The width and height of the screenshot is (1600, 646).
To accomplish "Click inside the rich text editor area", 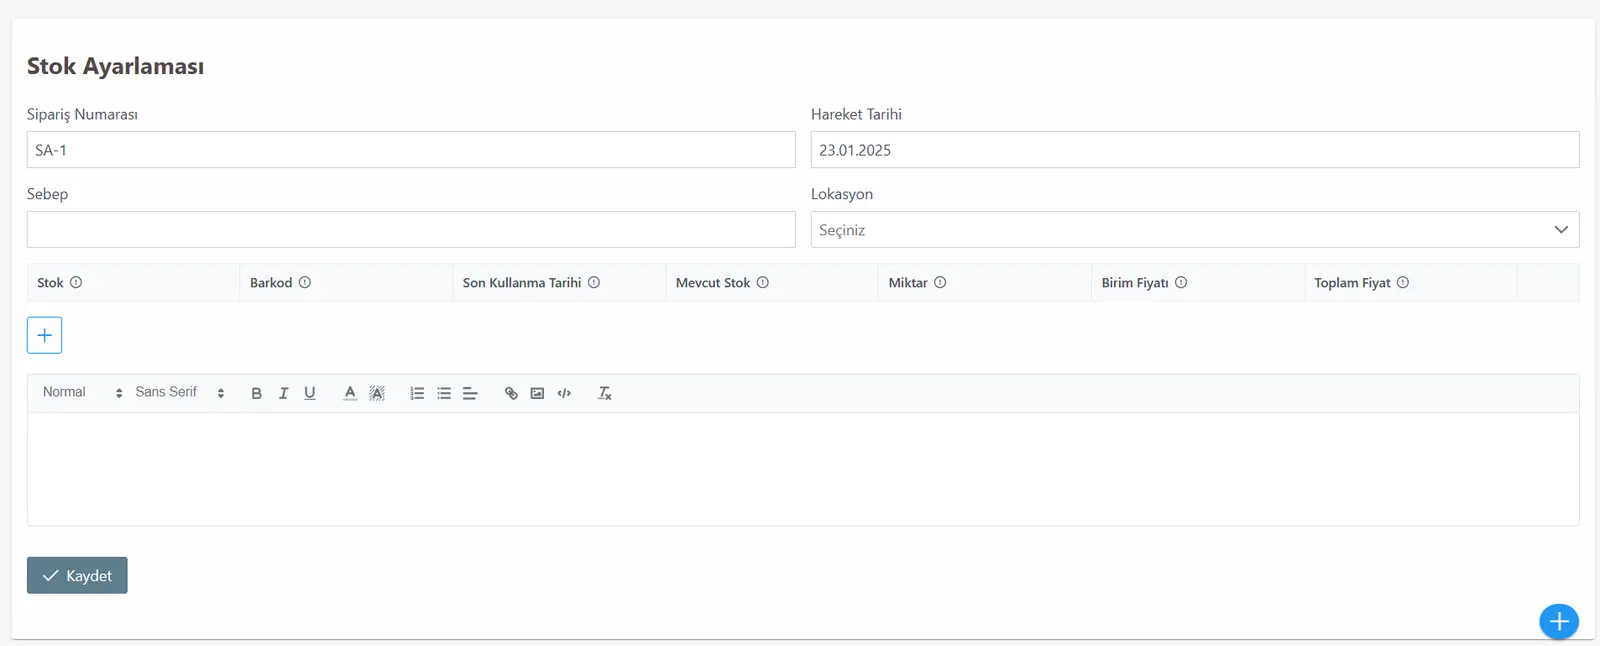I will tap(803, 469).
